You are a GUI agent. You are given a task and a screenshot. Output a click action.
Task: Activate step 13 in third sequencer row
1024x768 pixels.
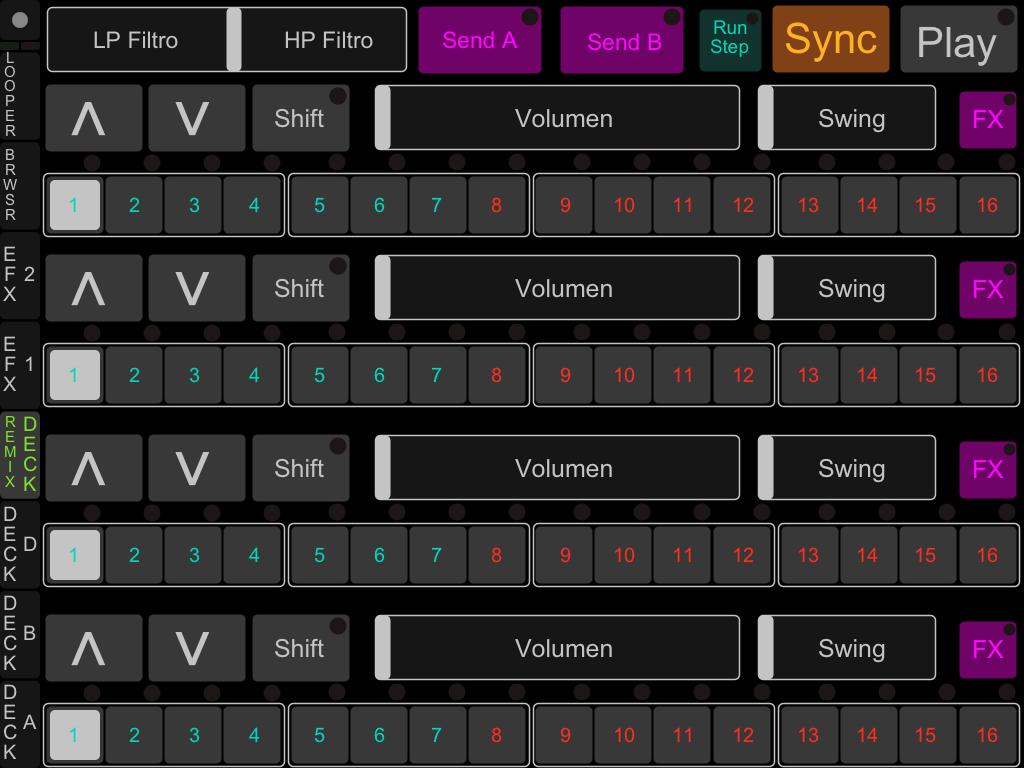coord(808,555)
